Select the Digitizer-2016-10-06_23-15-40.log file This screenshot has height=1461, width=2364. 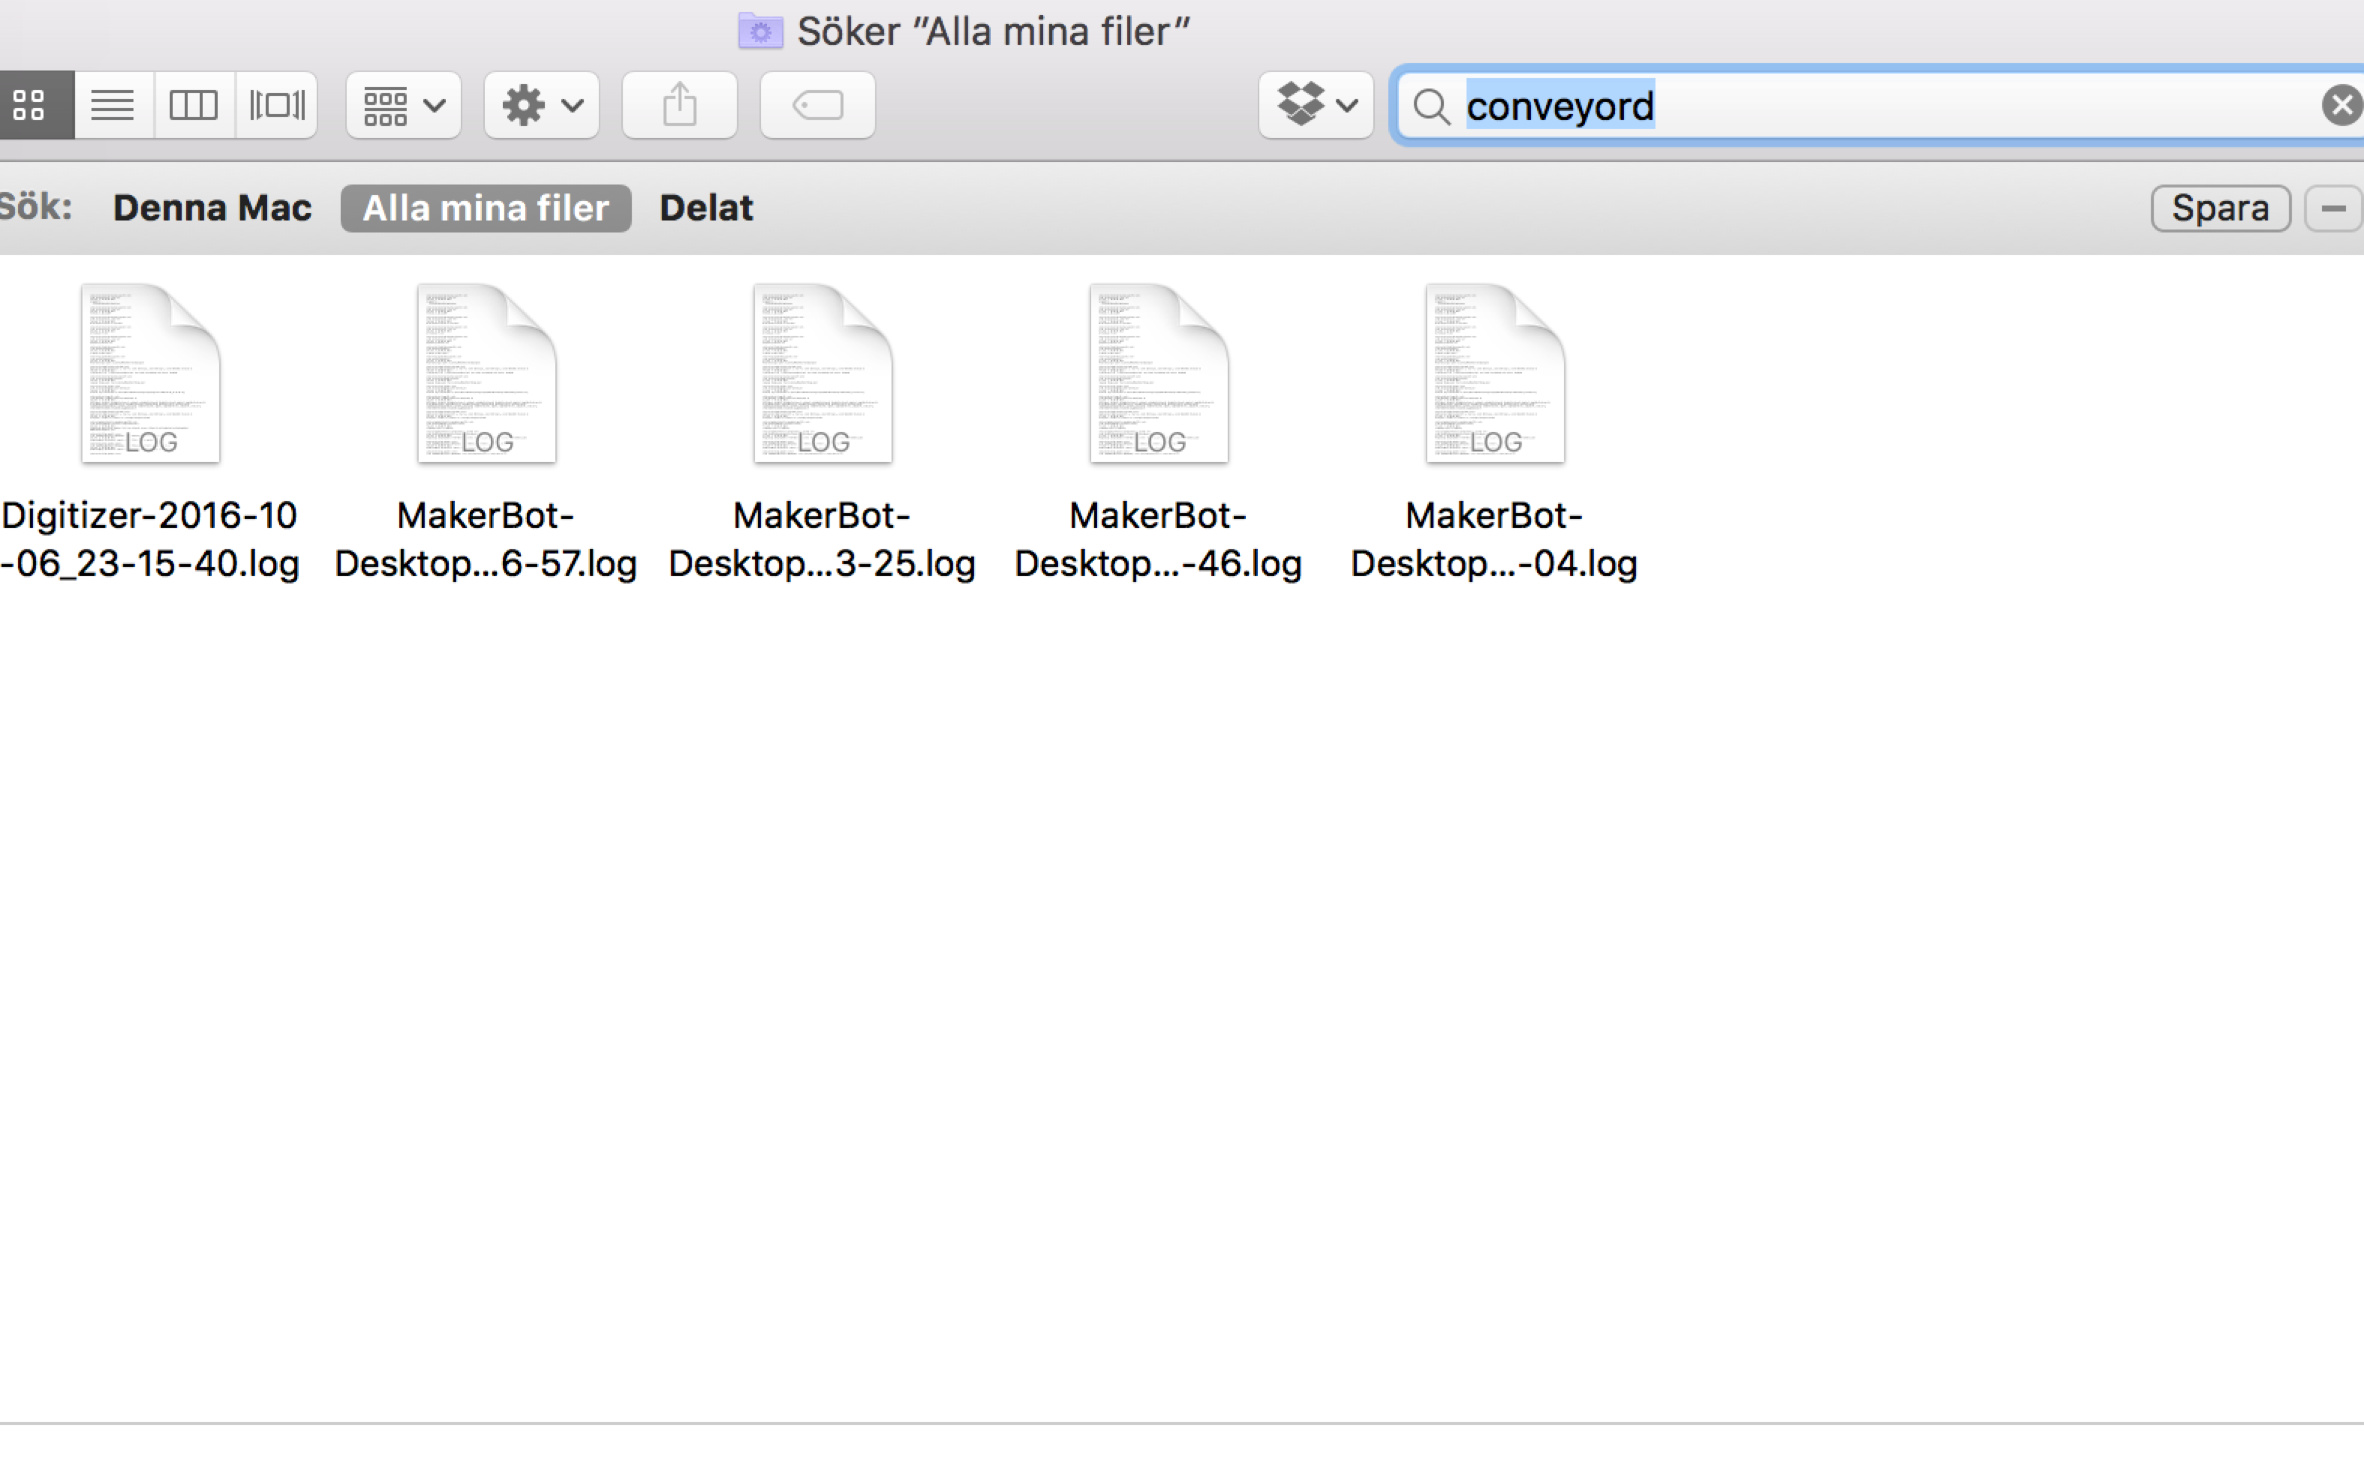coord(150,375)
